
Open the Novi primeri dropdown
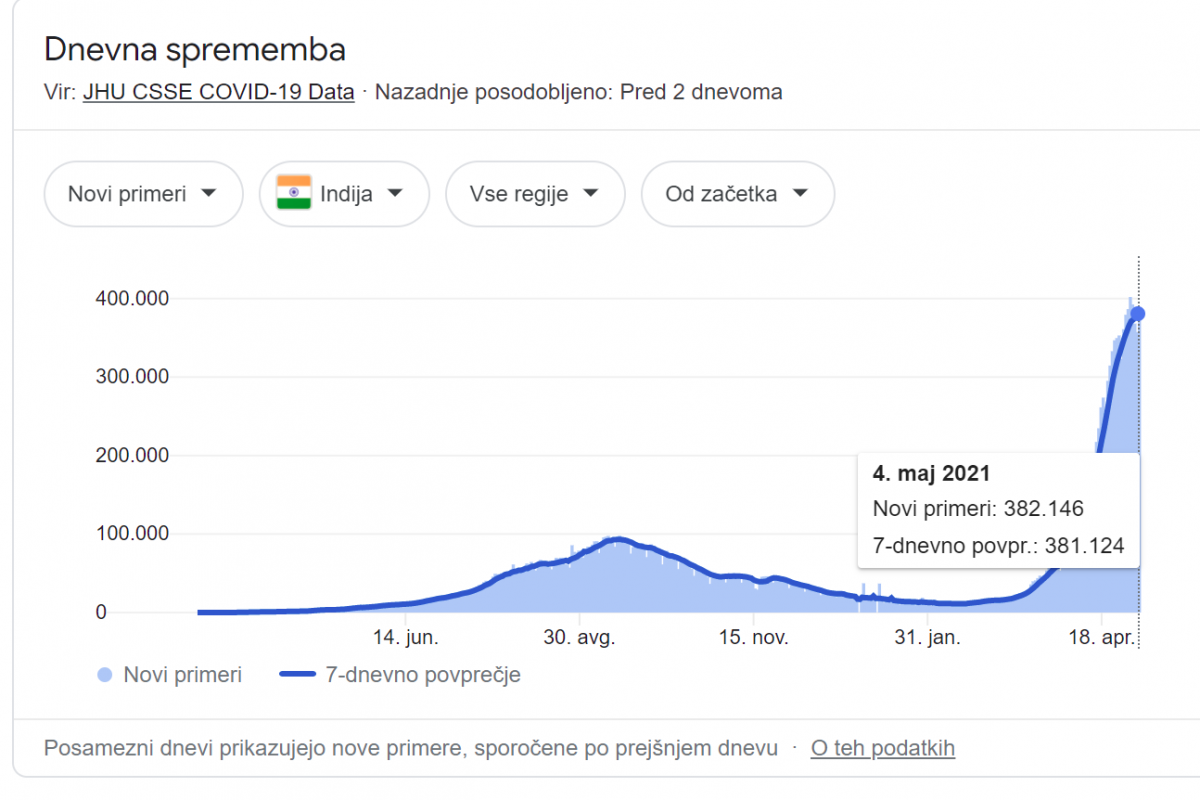pyautogui.click(x=143, y=194)
